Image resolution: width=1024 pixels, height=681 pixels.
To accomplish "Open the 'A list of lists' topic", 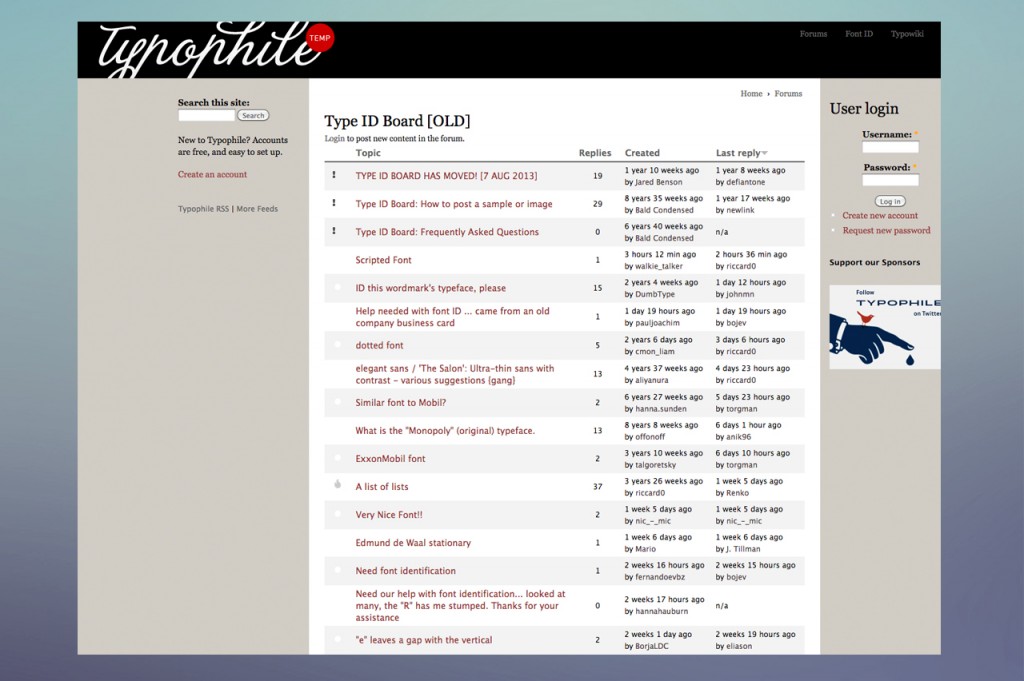I will (381, 487).
